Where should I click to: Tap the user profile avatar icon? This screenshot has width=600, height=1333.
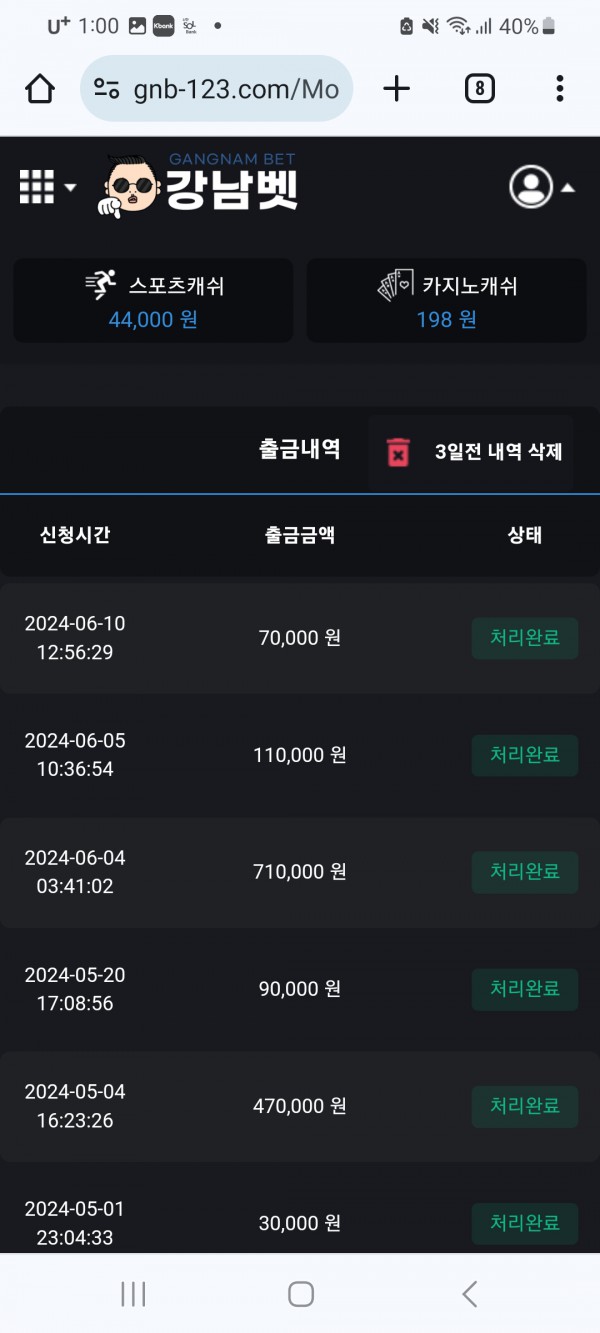pyautogui.click(x=530, y=187)
